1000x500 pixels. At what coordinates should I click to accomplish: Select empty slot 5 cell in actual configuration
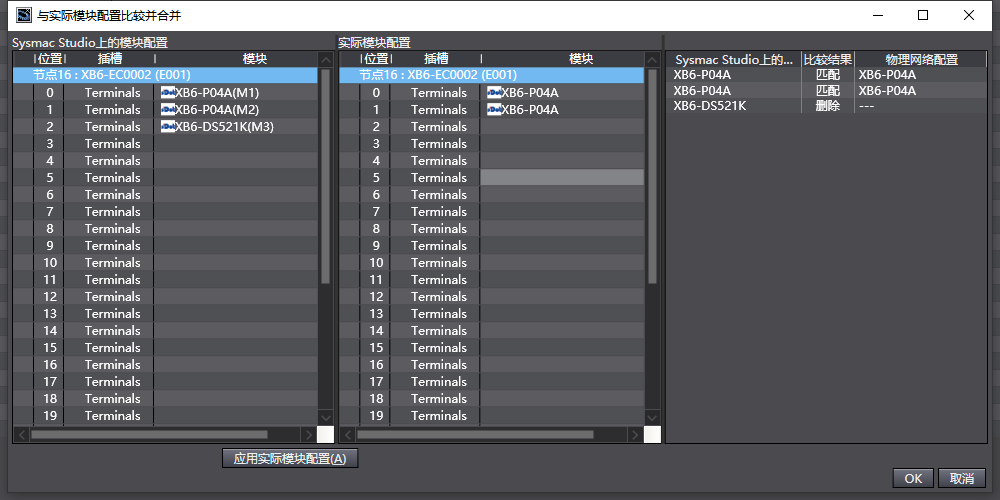tap(562, 177)
